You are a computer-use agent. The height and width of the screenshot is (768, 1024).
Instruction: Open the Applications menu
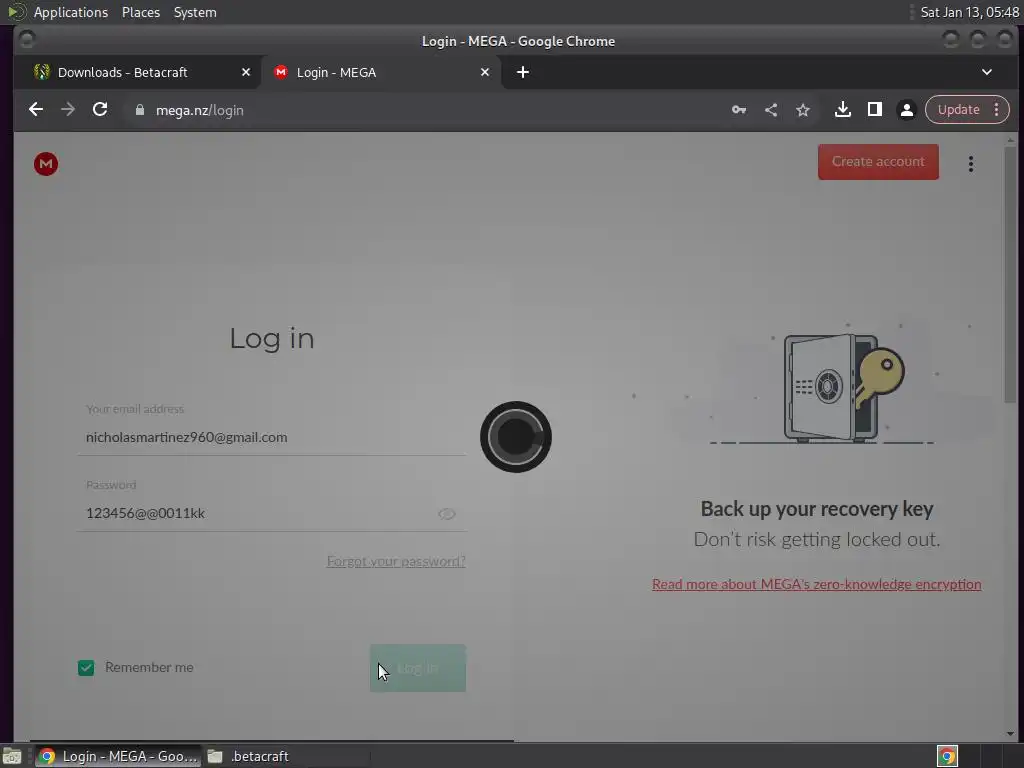pos(71,12)
